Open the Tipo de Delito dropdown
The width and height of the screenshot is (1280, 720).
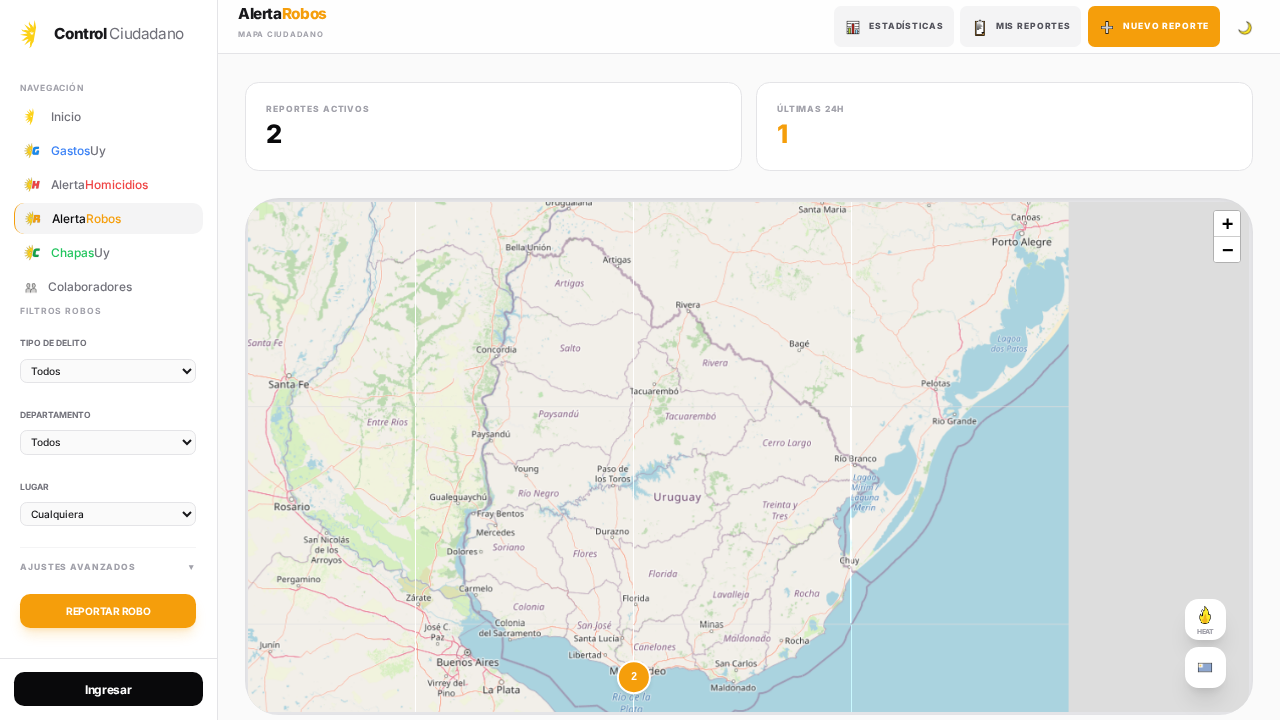tap(108, 371)
